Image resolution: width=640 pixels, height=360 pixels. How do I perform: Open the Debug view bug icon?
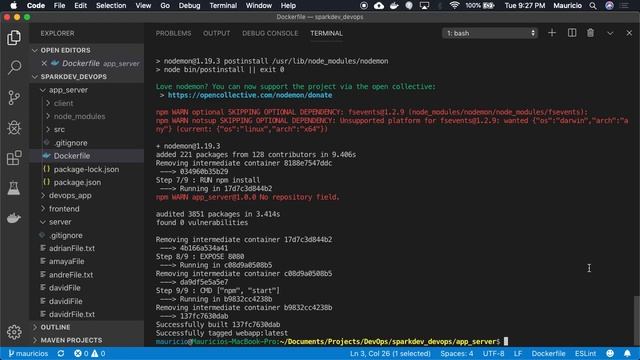click(x=14, y=128)
